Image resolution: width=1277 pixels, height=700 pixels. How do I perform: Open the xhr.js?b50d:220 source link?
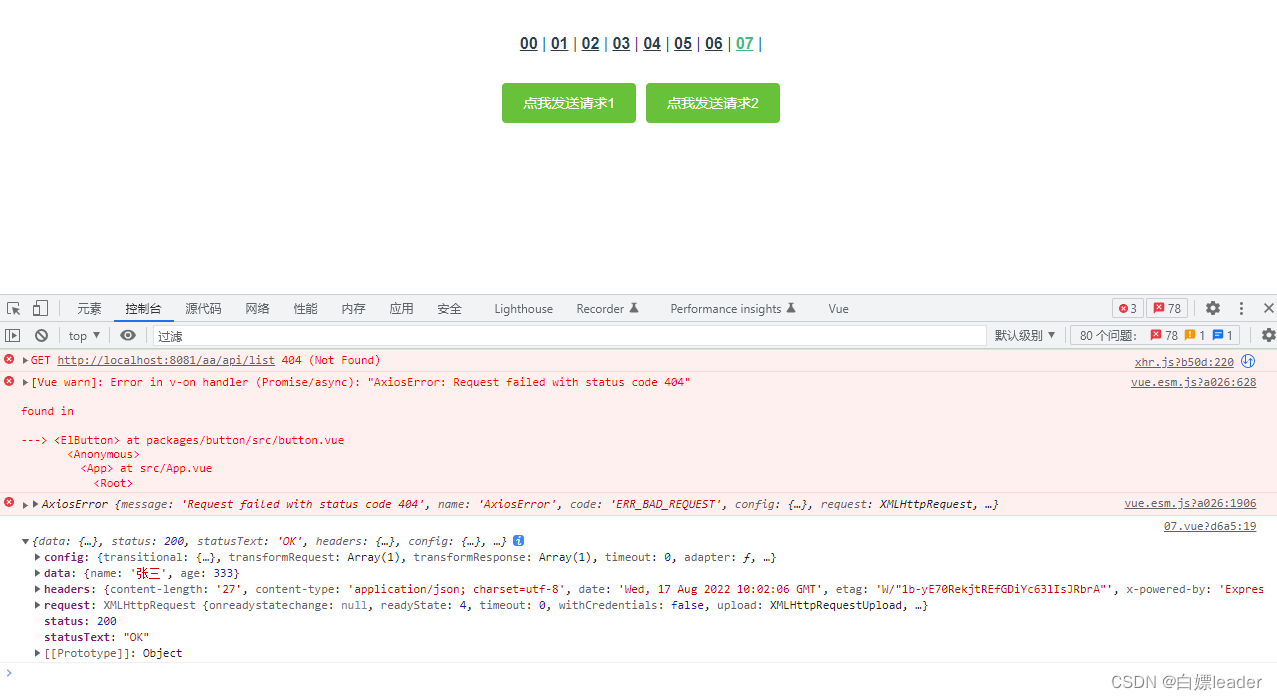(x=1183, y=362)
